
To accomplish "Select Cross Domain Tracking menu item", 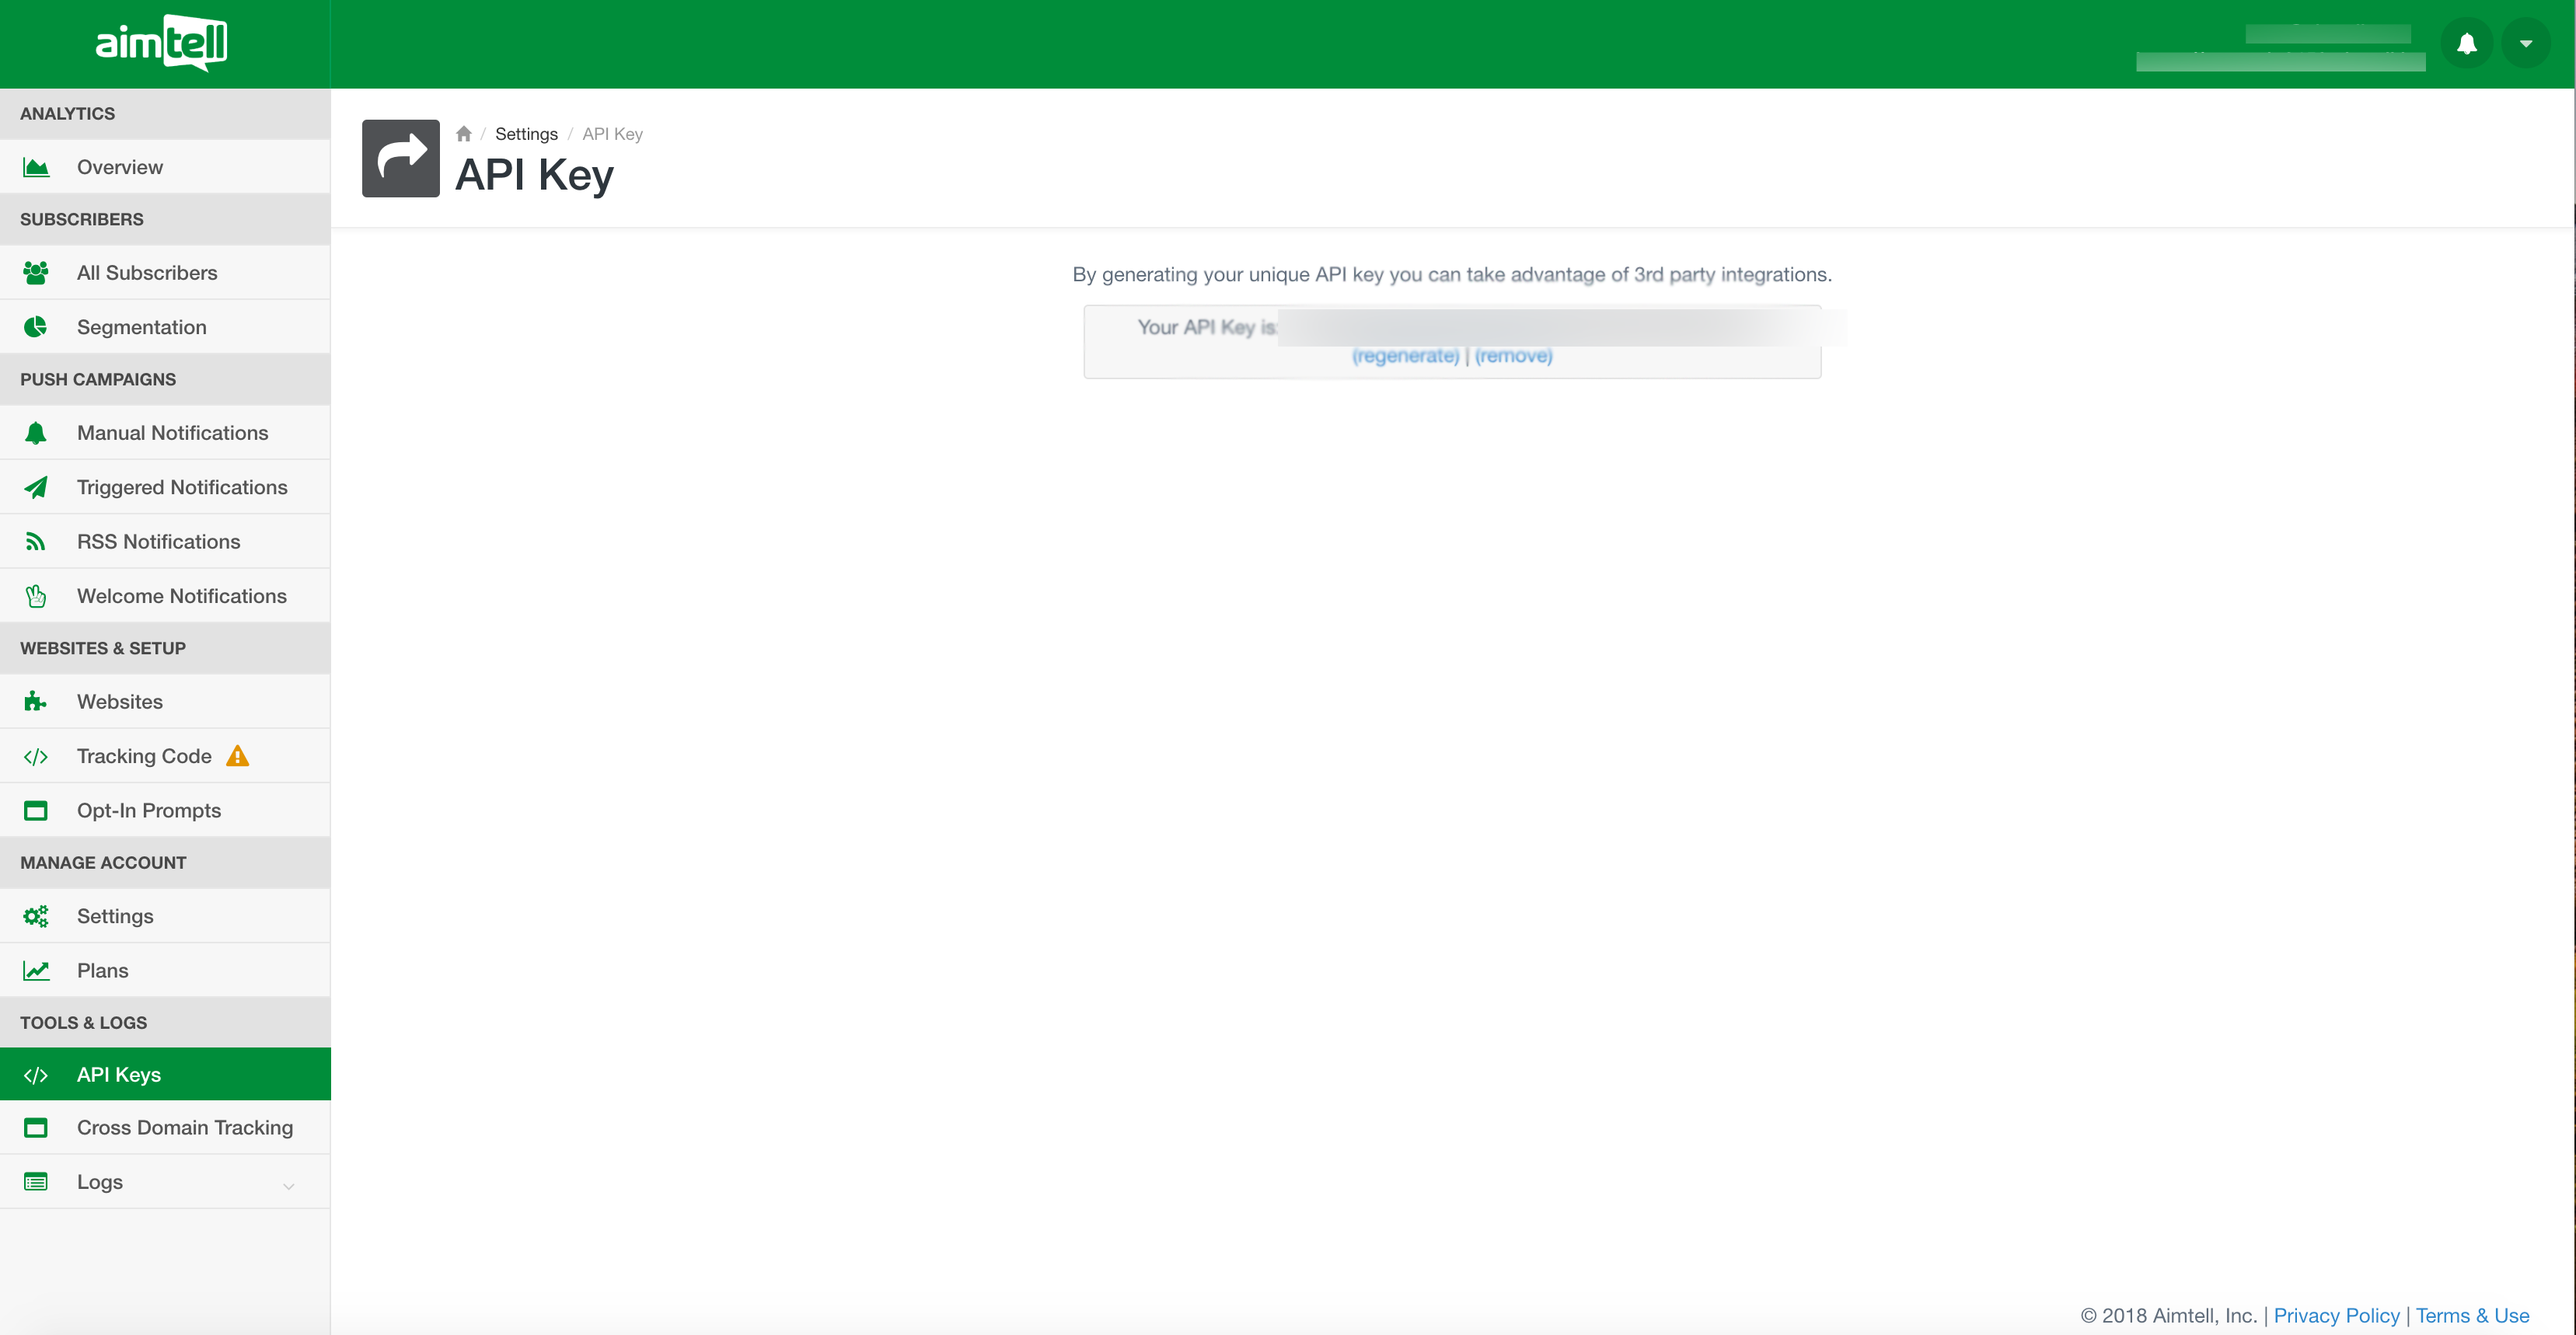I will (x=185, y=1128).
